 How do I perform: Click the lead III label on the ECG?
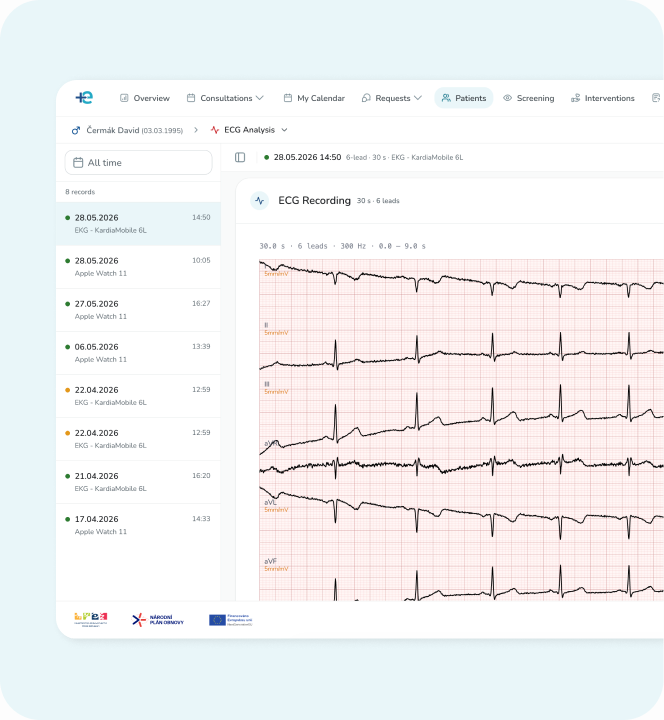[x=267, y=384]
